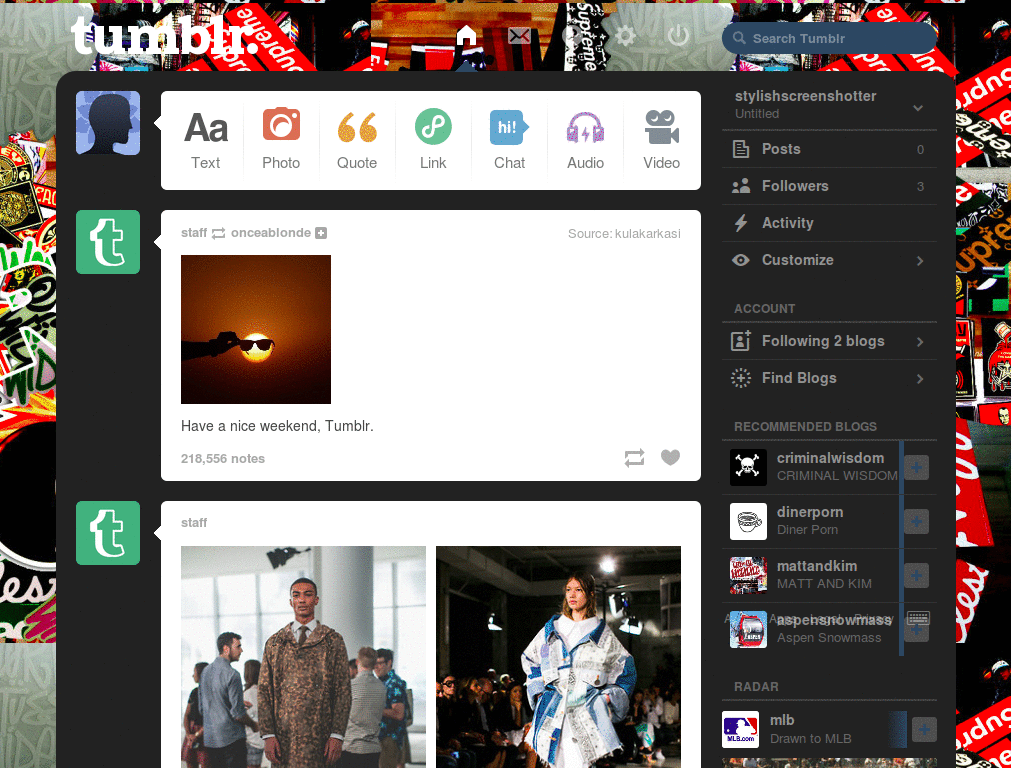The height and width of the screenshot is (768, 1024).
Task: Click the Activity lightning bolt icon
Action: click(741, 223)
